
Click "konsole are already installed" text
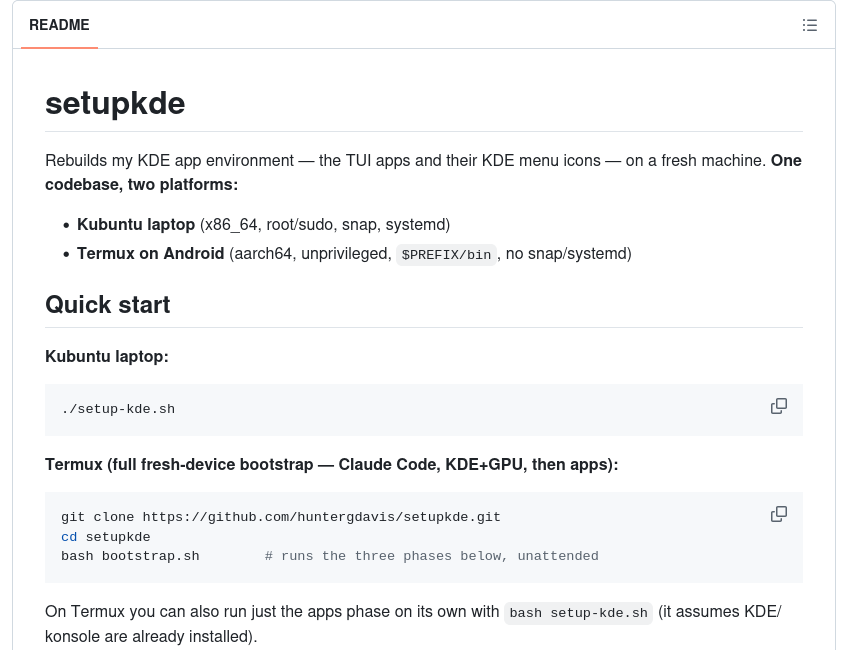[x=149, y=637]
